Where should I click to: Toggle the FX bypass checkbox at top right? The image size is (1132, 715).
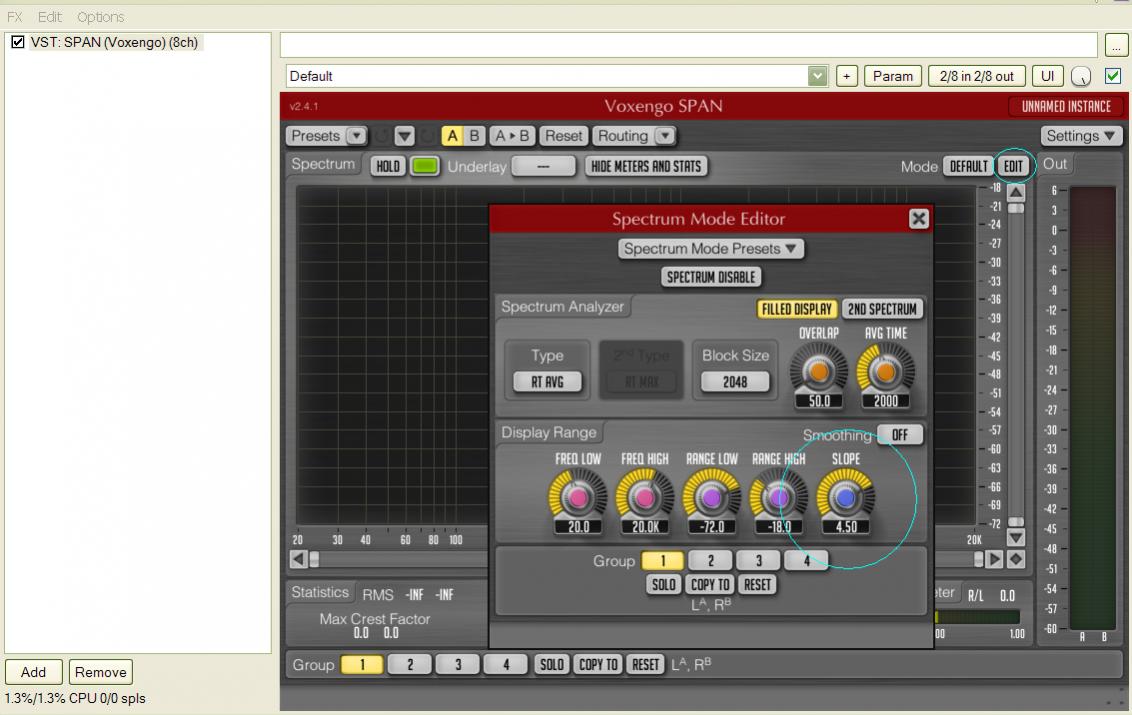1113,76
